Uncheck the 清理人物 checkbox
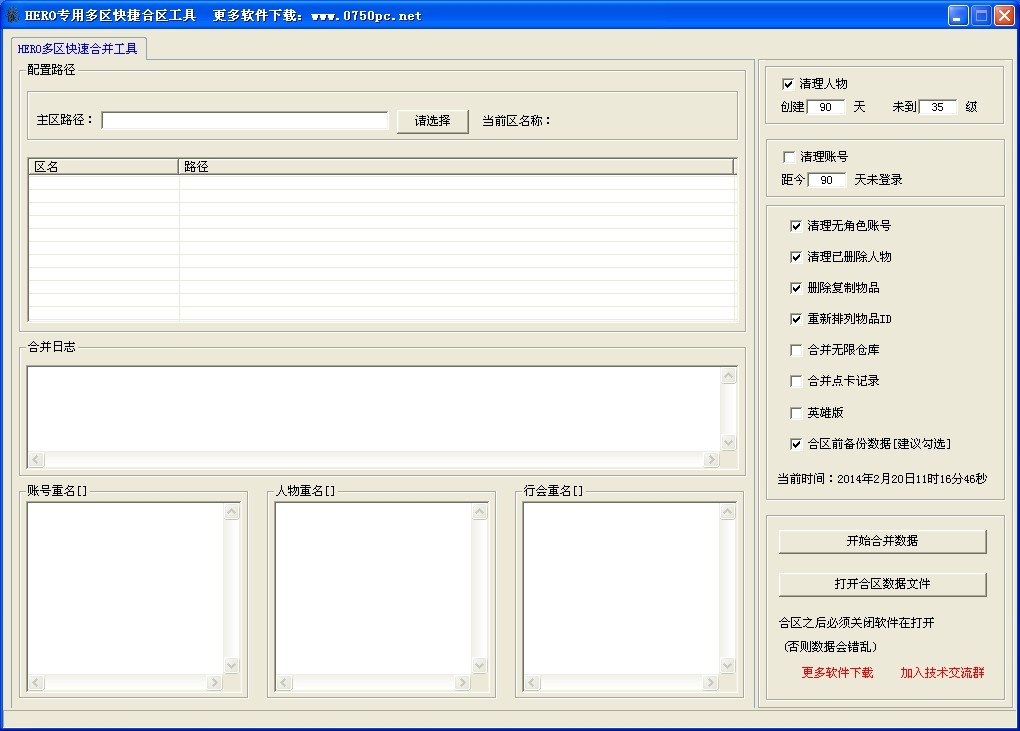 click(788, 84)
